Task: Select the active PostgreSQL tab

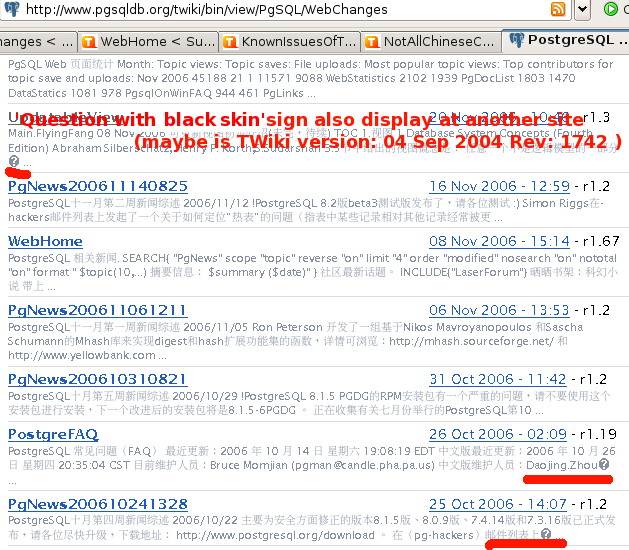Action: pyautogui.click(x=566, y=41)
